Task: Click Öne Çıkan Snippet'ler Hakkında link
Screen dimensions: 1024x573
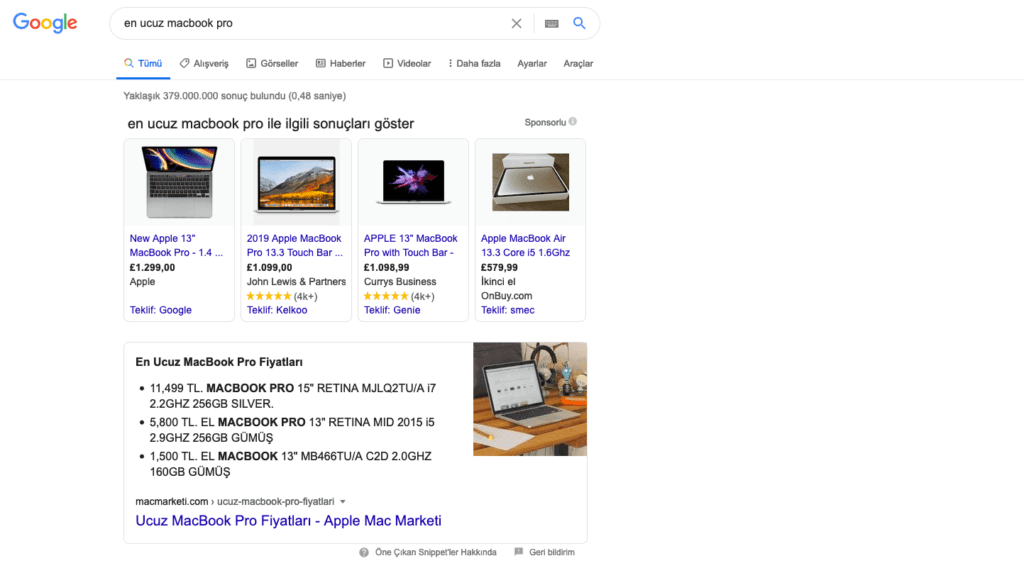Action: (436, 552)
